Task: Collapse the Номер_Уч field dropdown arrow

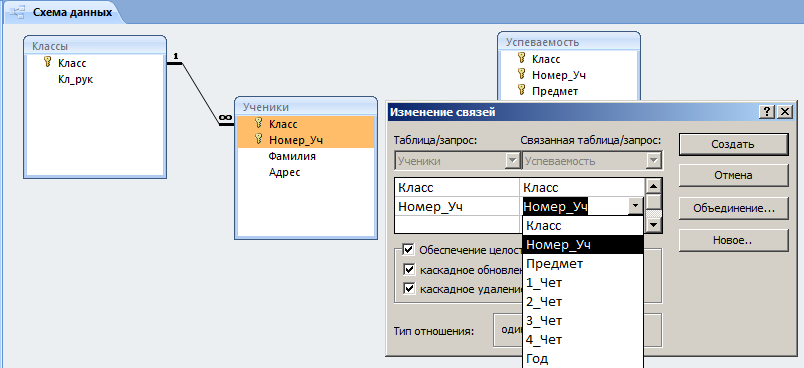Action: (x=635, y=206)
